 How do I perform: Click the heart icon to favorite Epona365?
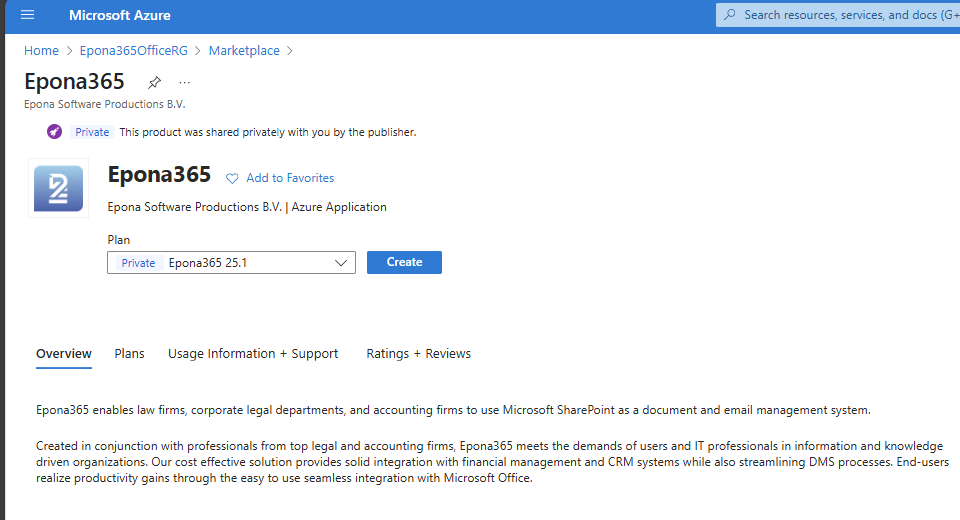point(232,178)
